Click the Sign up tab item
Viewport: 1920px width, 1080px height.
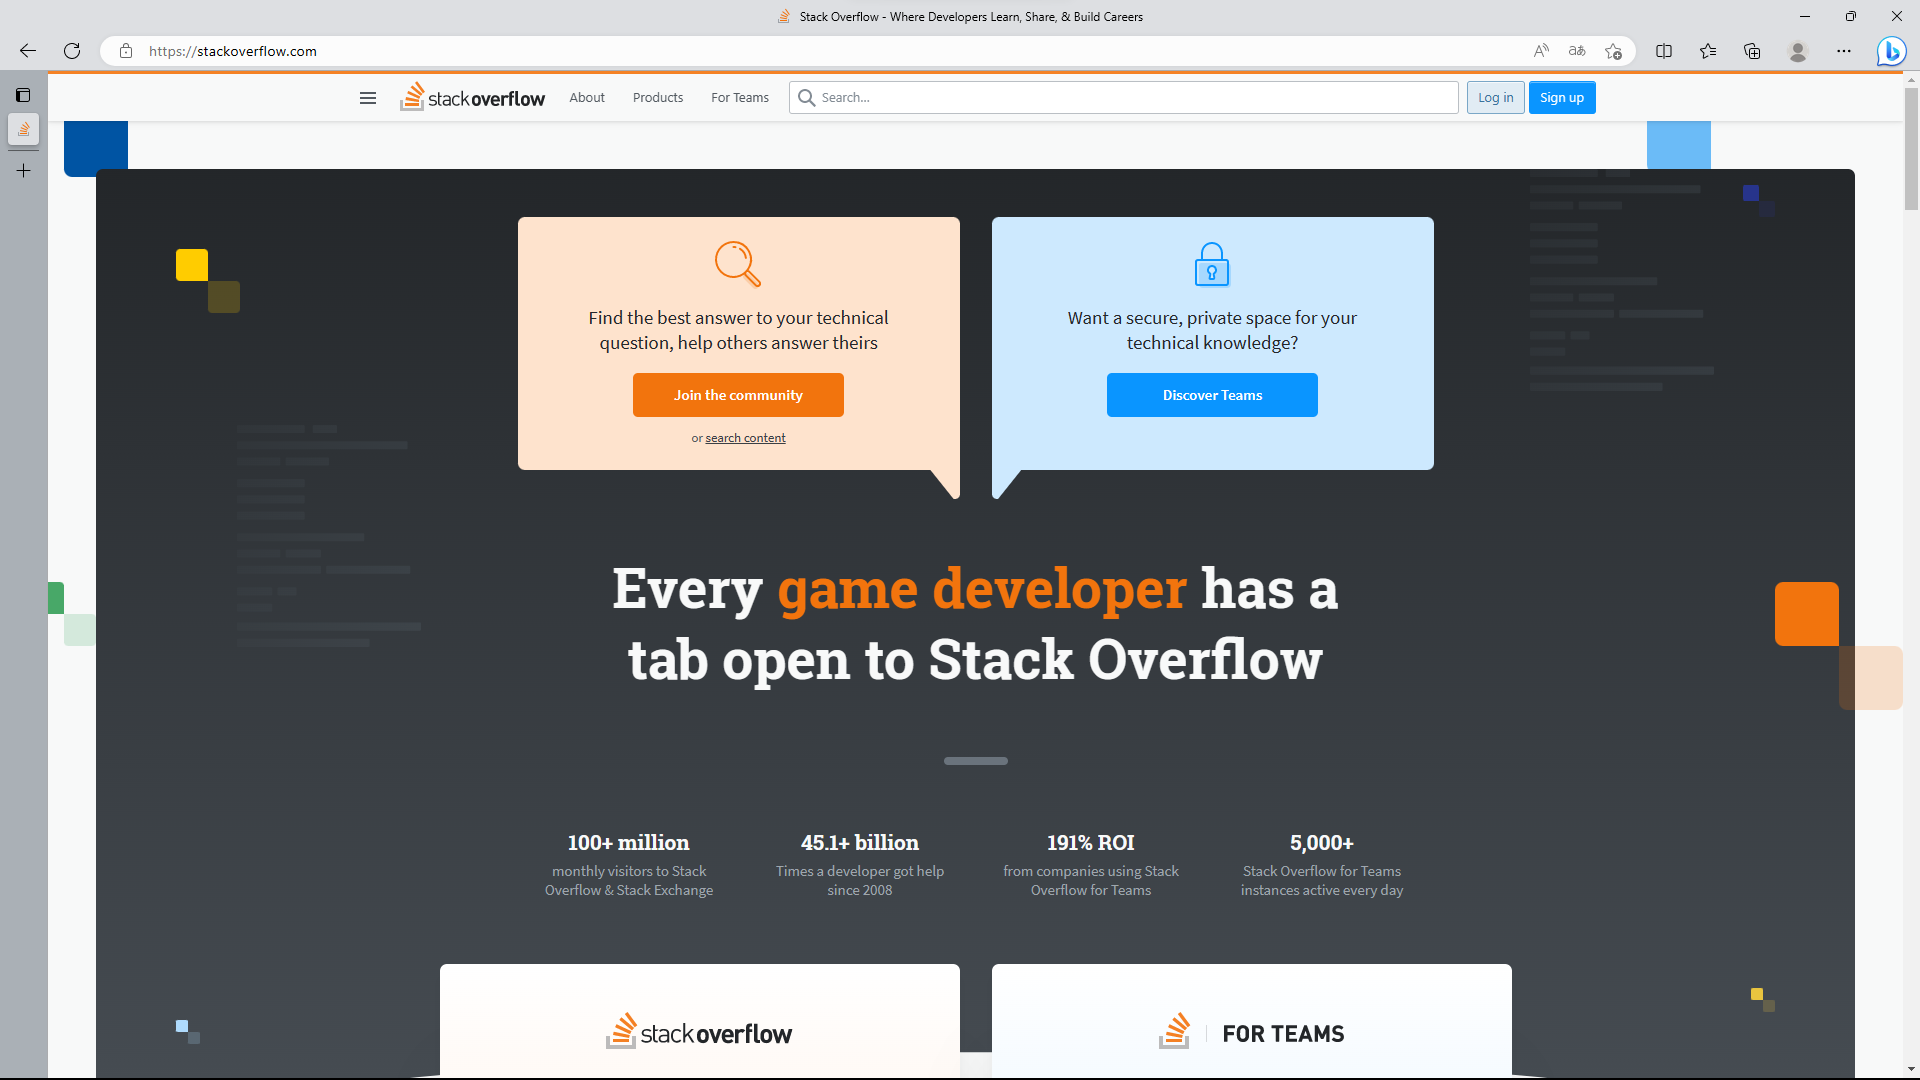(1563, 96)
